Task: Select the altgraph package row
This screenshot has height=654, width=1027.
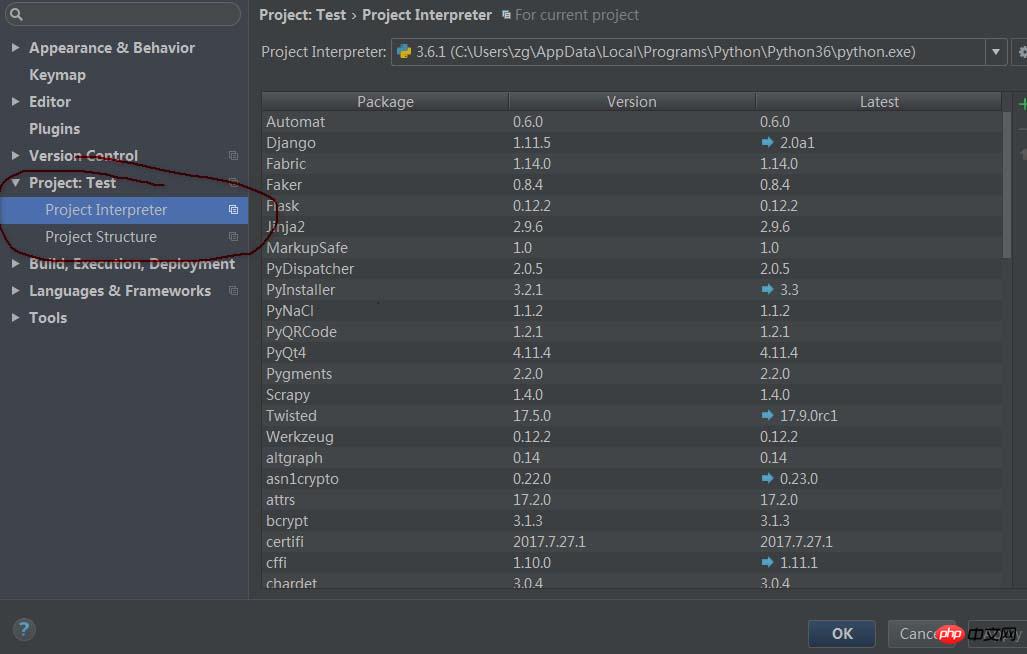Action: pyautogui.click(x=631, y=457)
